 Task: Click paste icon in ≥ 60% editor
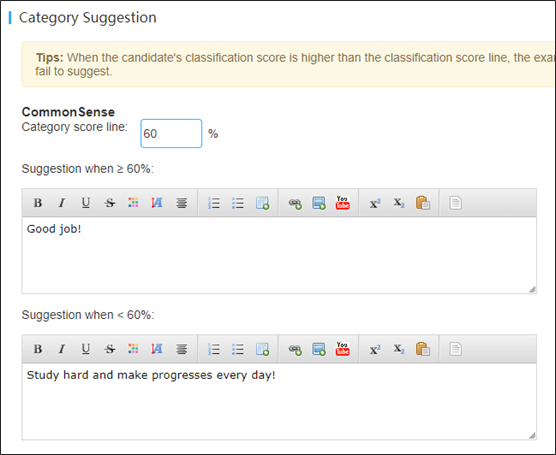pyautogui.click(x=423, y=203)
